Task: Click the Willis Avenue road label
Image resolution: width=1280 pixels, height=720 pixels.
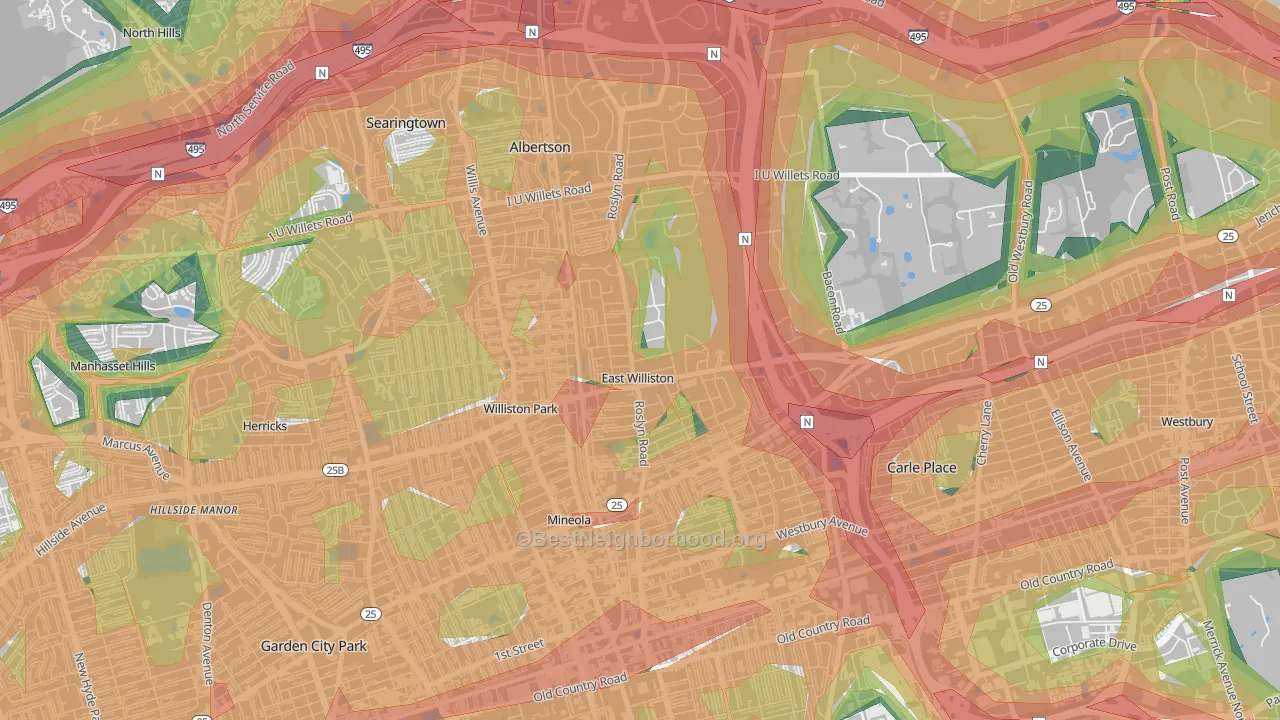Action: click(476, 200)
